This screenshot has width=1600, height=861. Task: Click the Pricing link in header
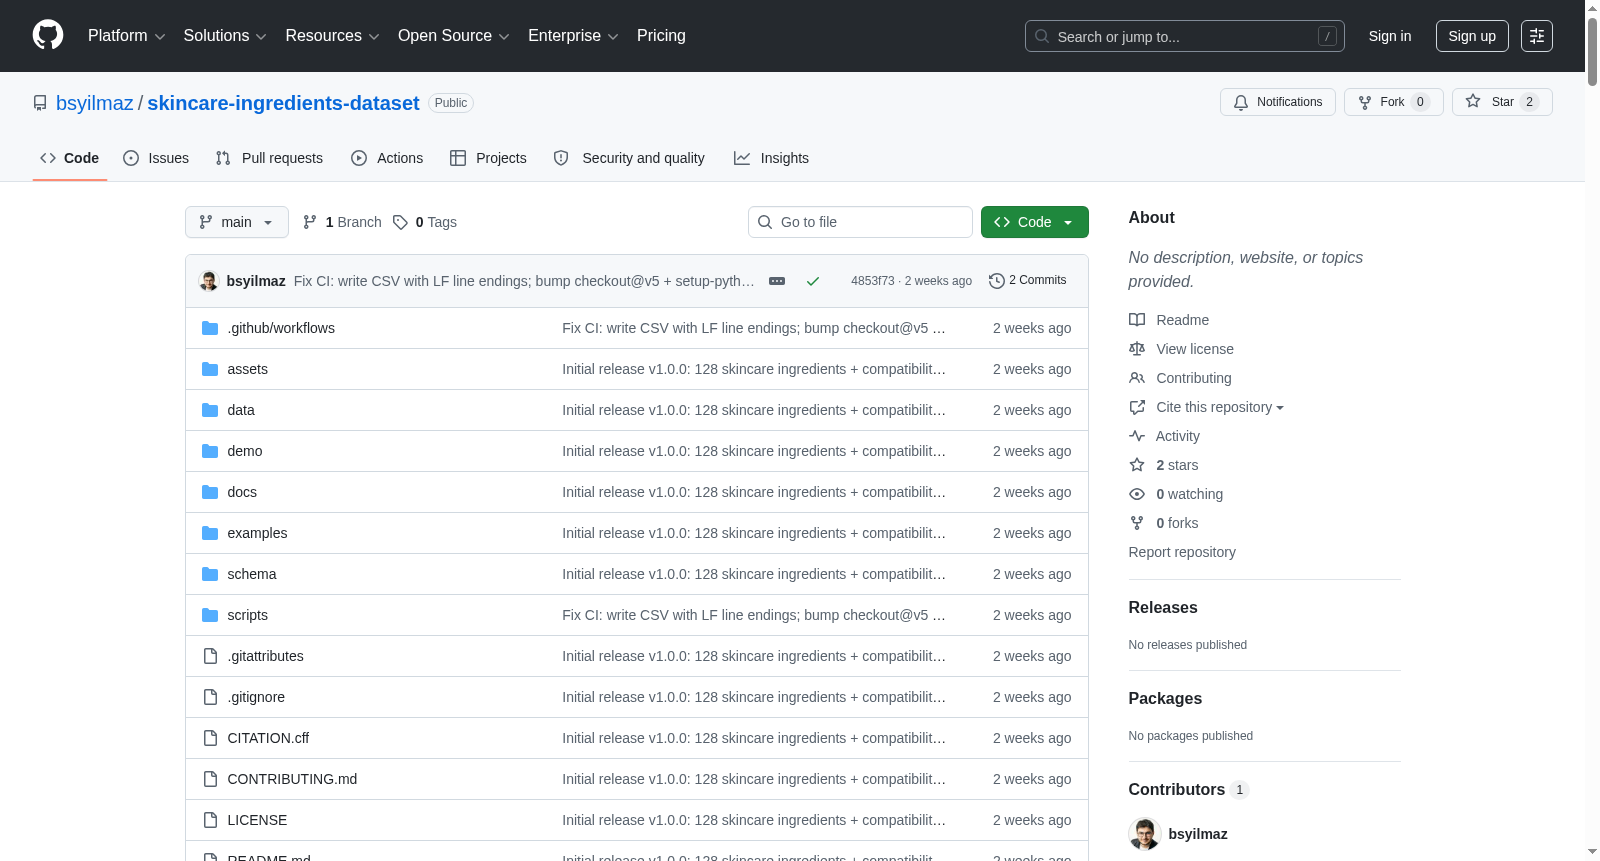pyautogui.click(x=661, y=36)
